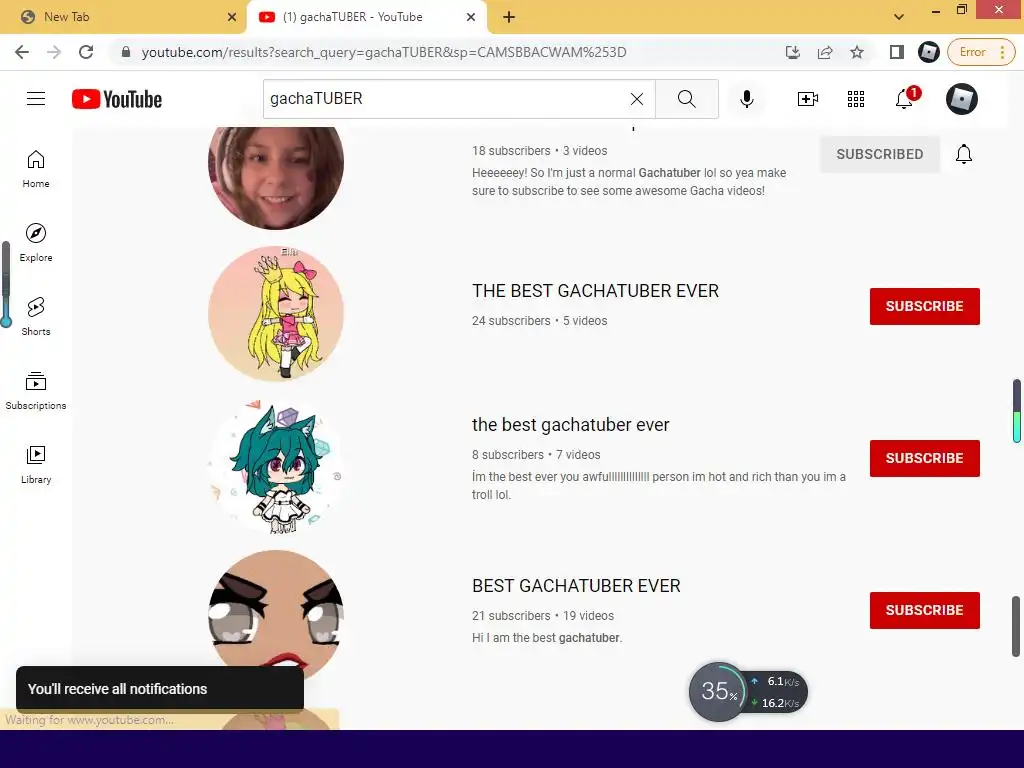Click the SUBSCRIBED button
The image size is (1024, 768).
(880, 154)
